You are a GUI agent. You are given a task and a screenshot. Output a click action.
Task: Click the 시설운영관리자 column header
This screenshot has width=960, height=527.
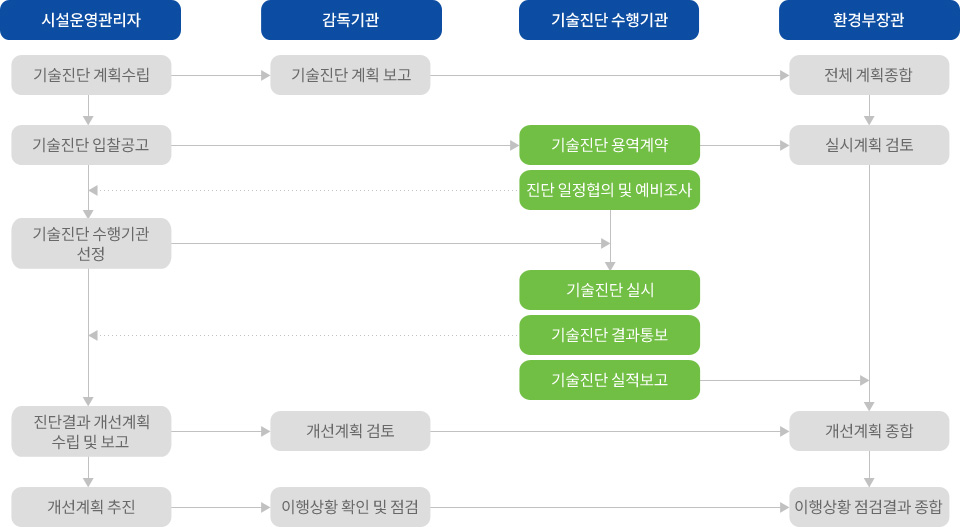(91, 20)
